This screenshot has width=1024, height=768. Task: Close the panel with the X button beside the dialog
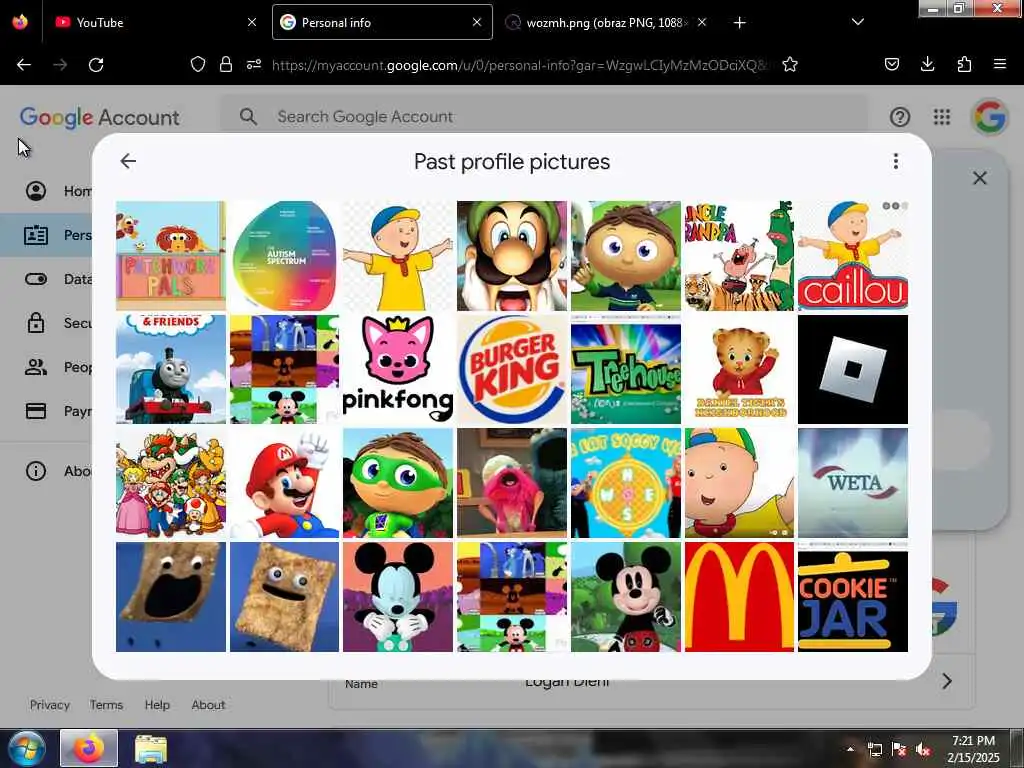pyautogui.click(x=979, y=178)
